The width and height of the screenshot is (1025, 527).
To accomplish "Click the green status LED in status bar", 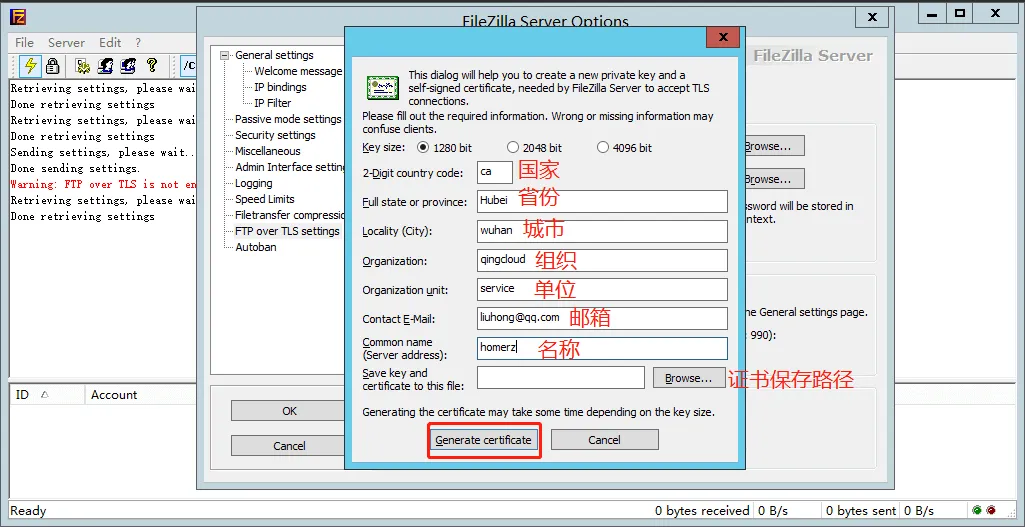I will point(977,510).
